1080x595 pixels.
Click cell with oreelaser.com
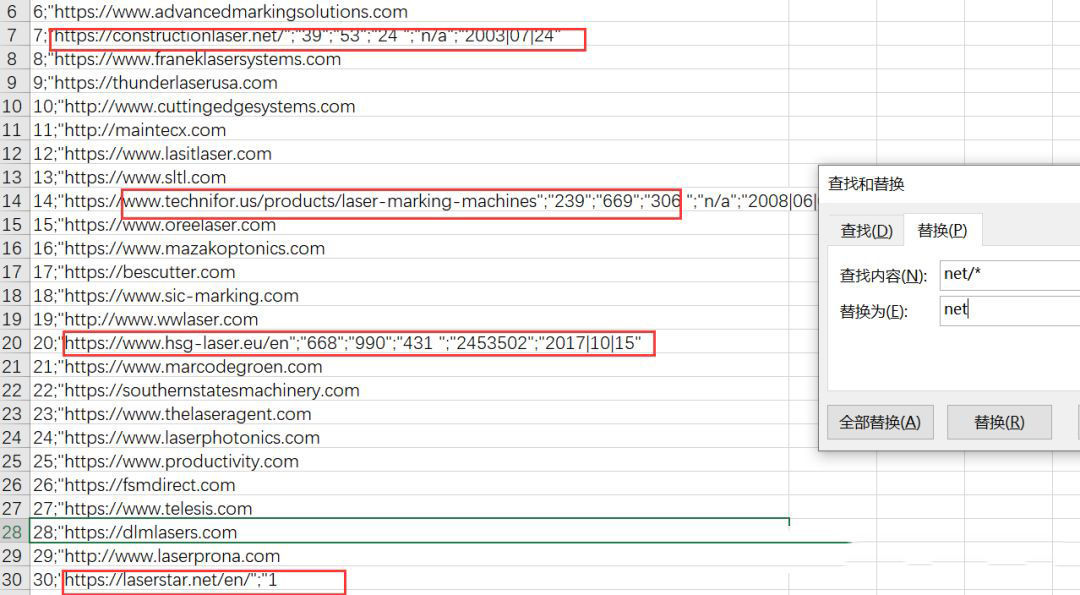410,225
